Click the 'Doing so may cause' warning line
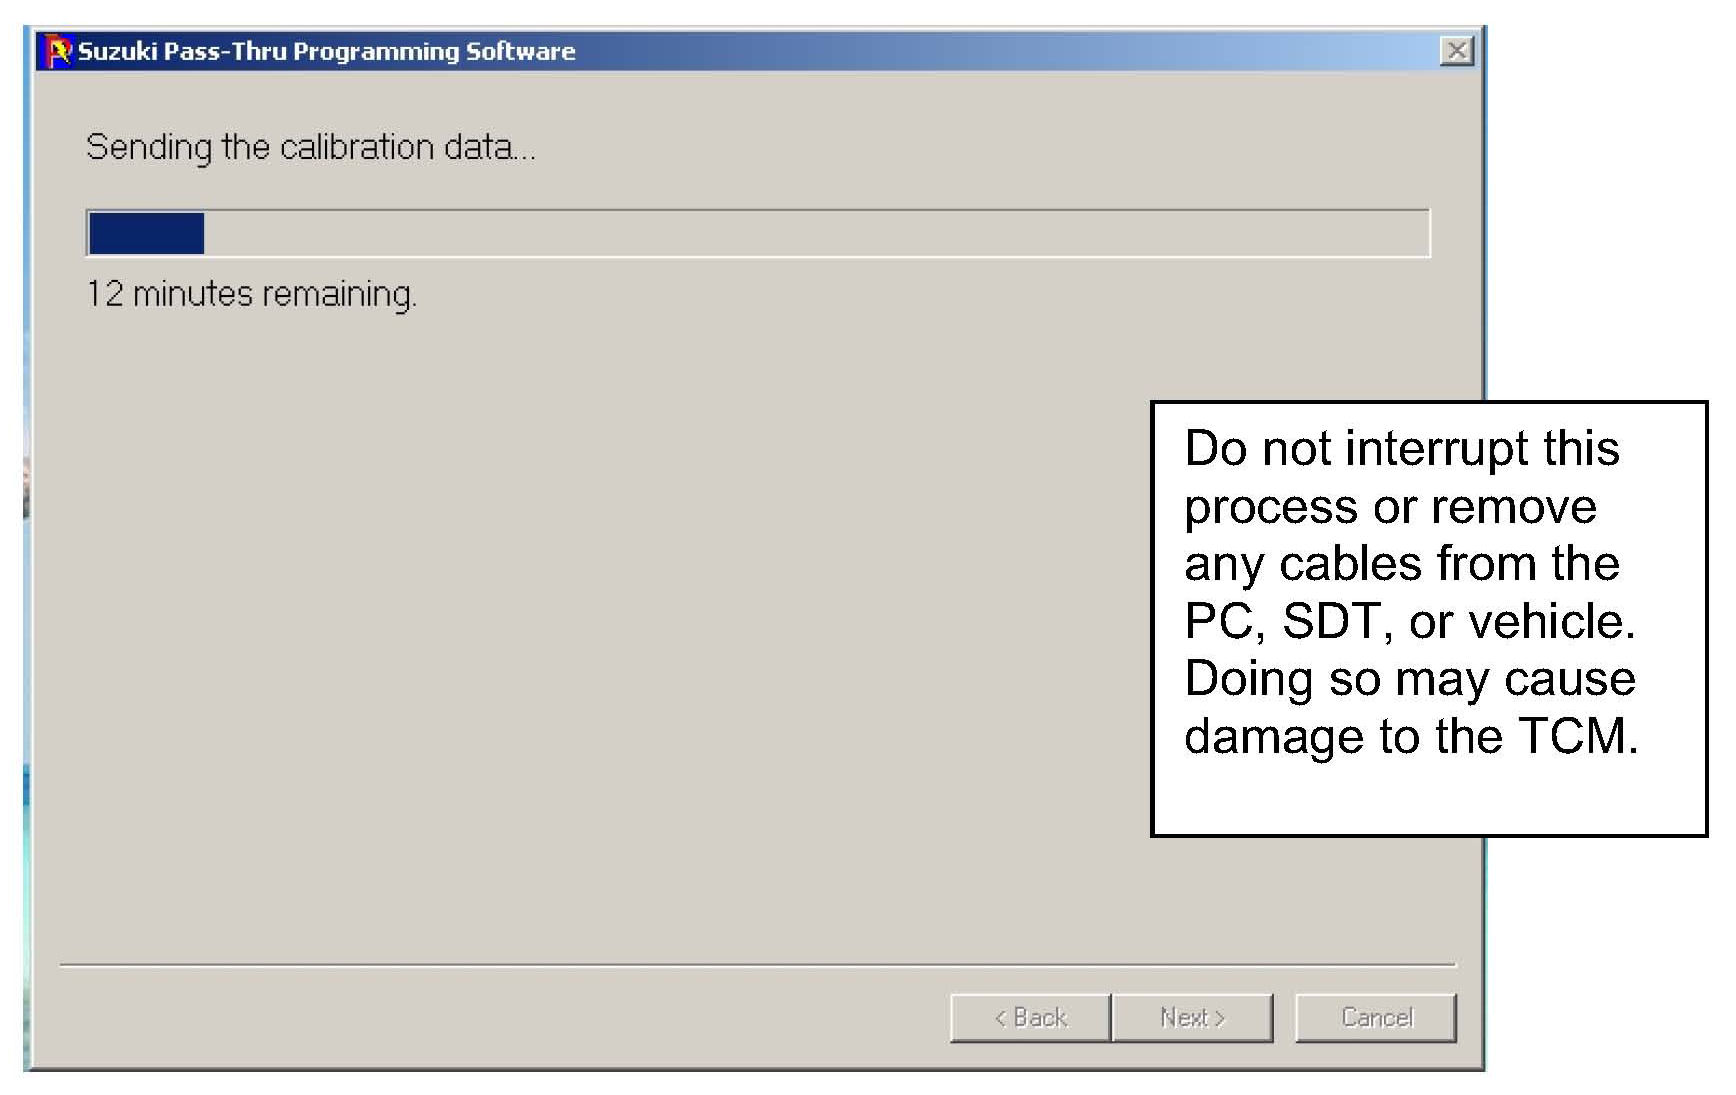 point(1409,679)
